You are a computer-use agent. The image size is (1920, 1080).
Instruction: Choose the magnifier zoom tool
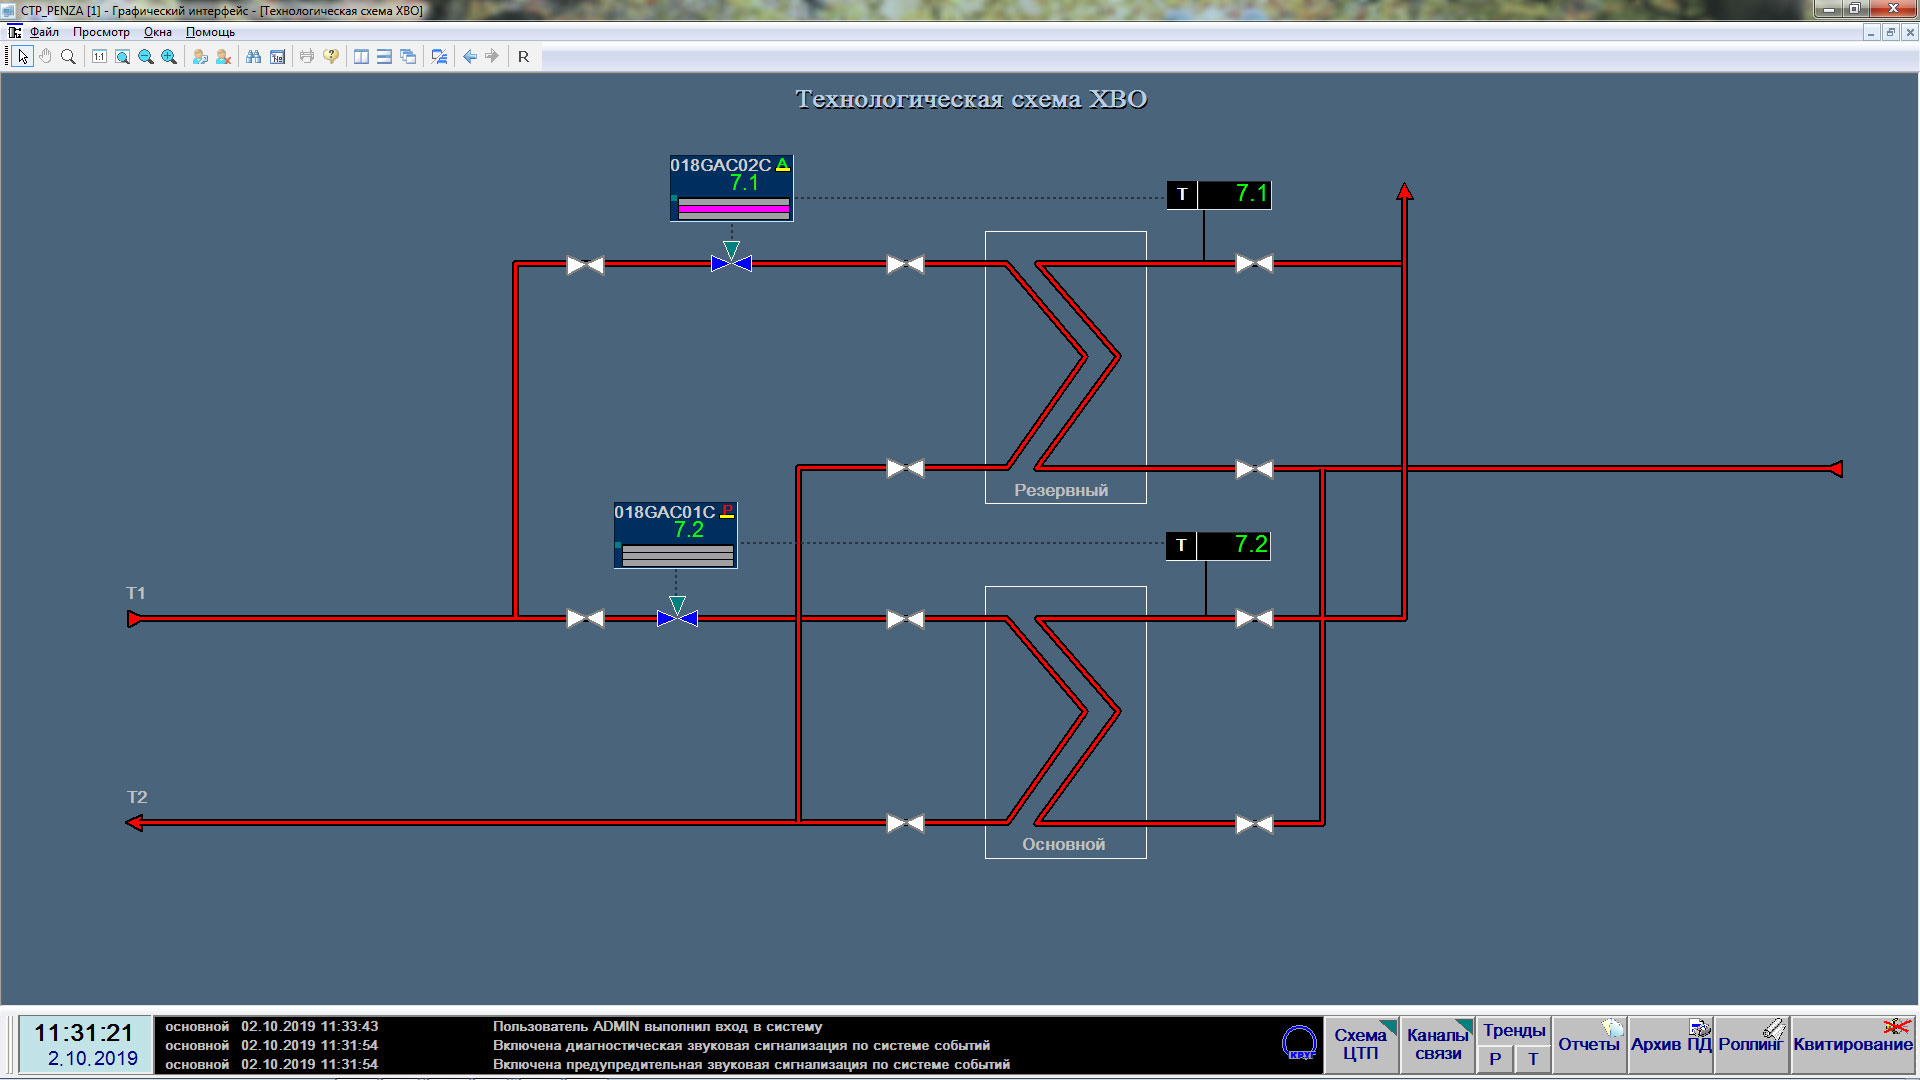click(x=68, y=57)
